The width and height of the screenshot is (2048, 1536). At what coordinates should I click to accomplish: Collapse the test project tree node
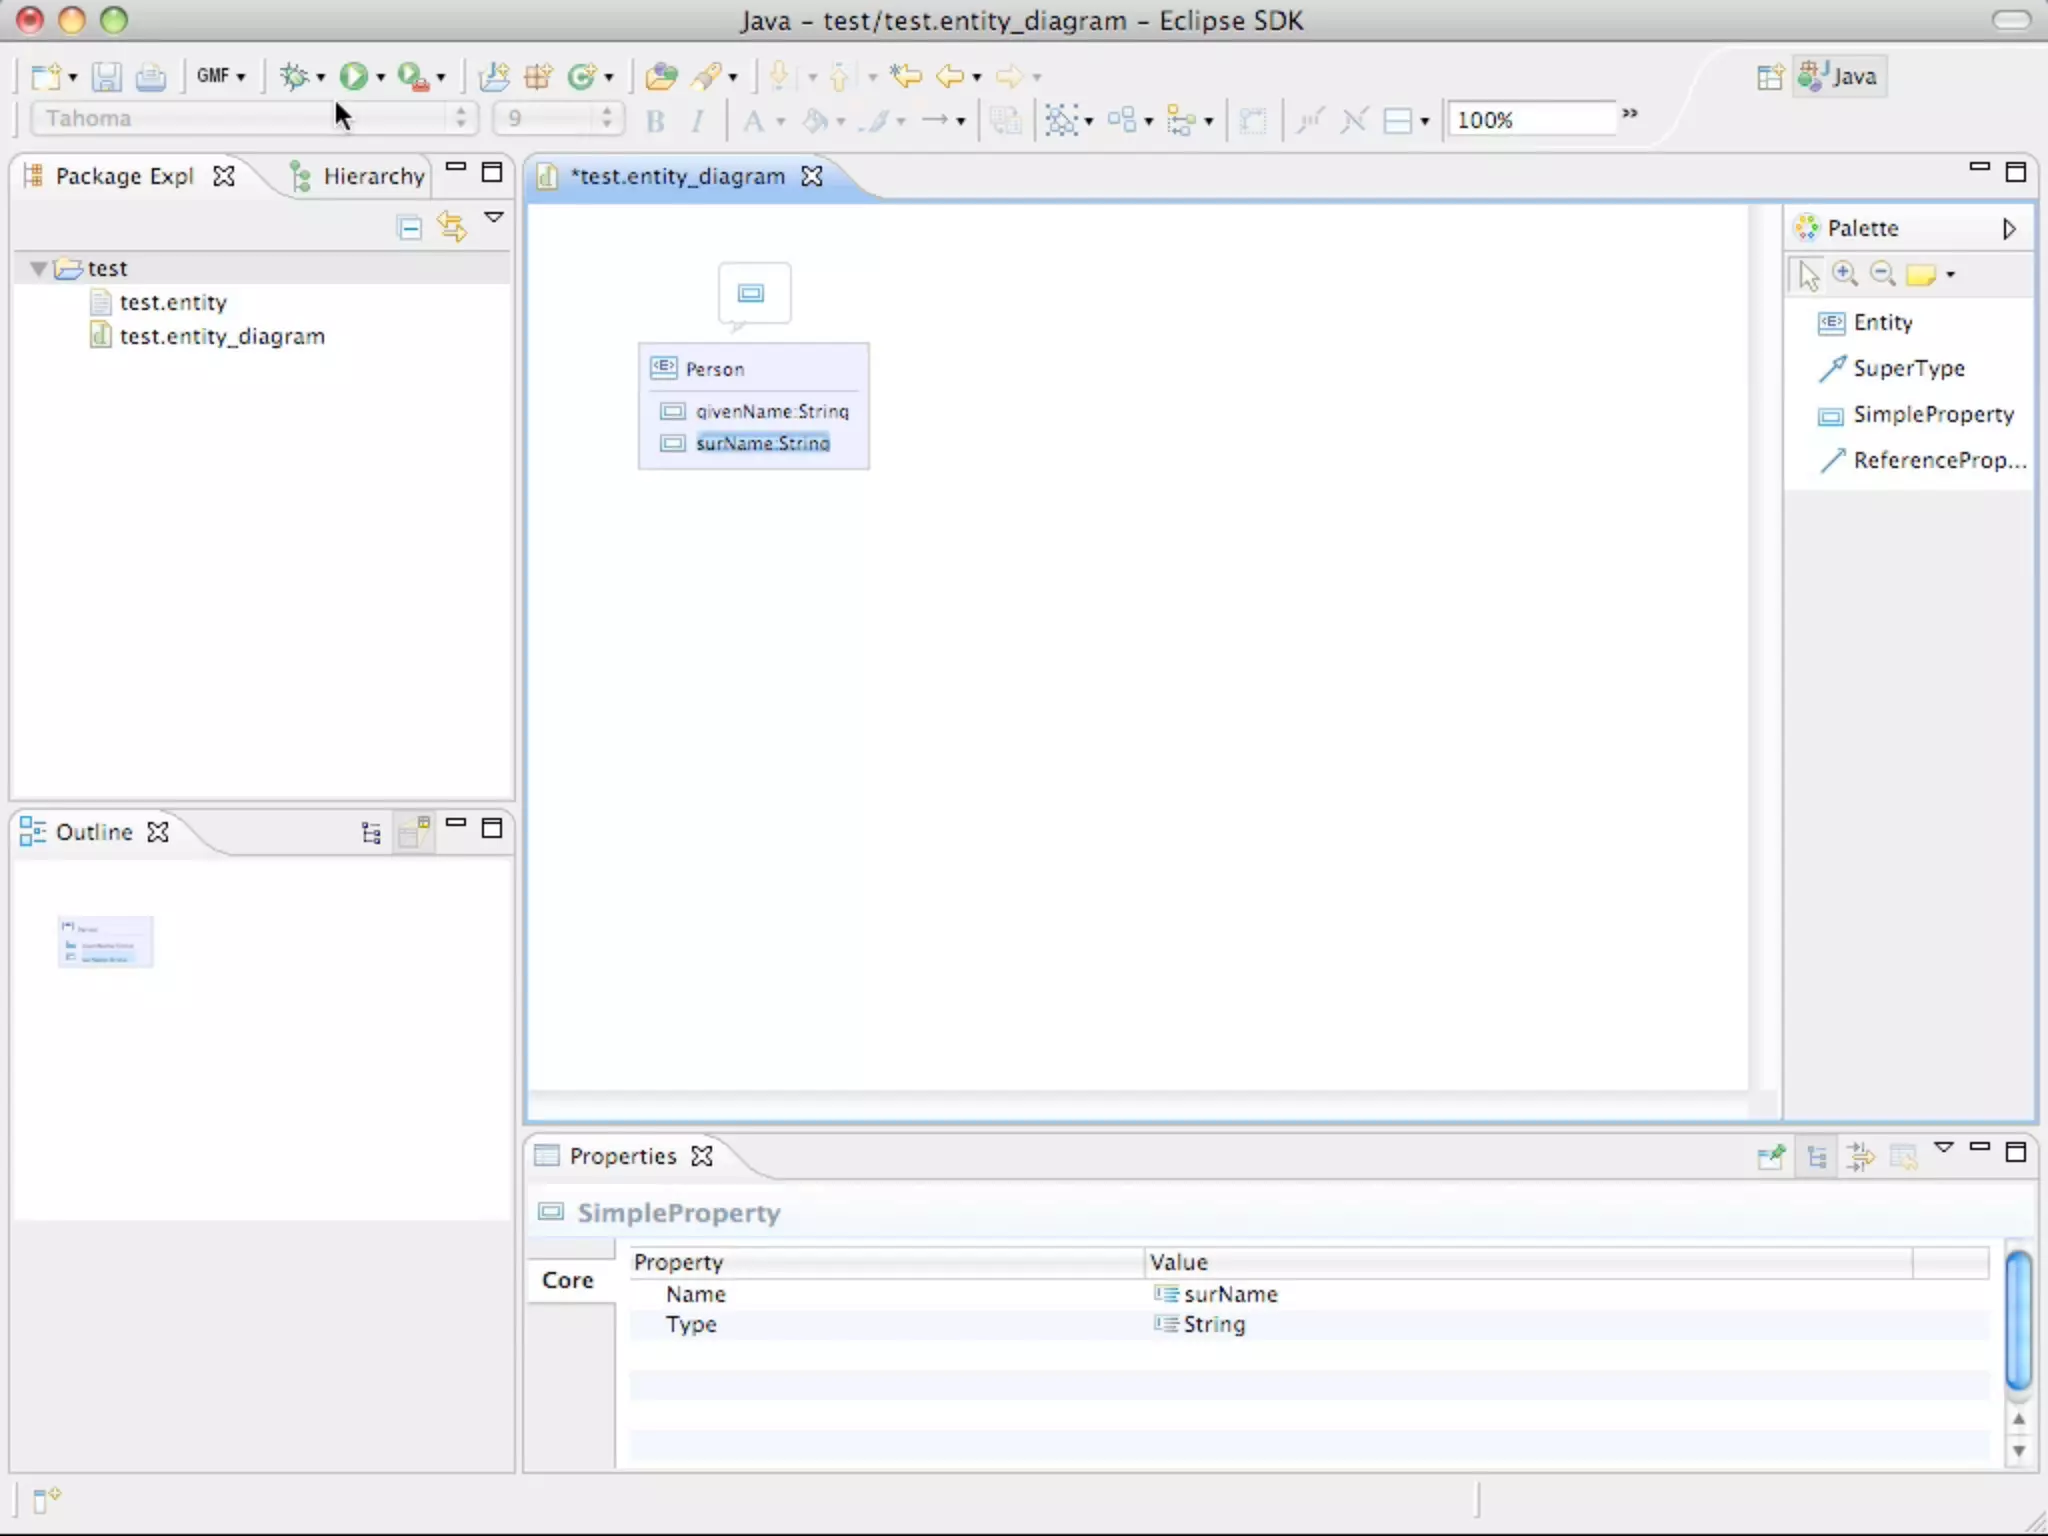tap(38, 268)
